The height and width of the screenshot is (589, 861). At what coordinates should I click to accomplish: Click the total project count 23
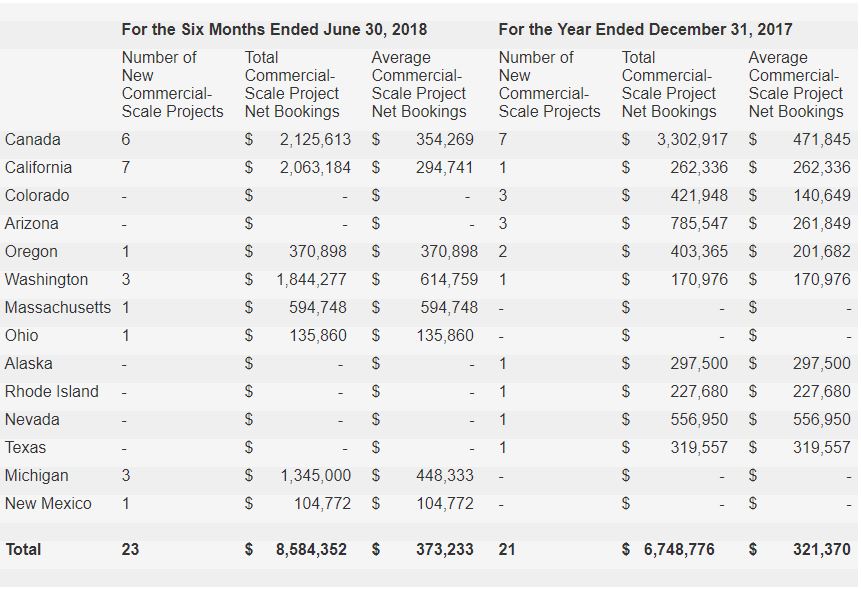[130, 549]
